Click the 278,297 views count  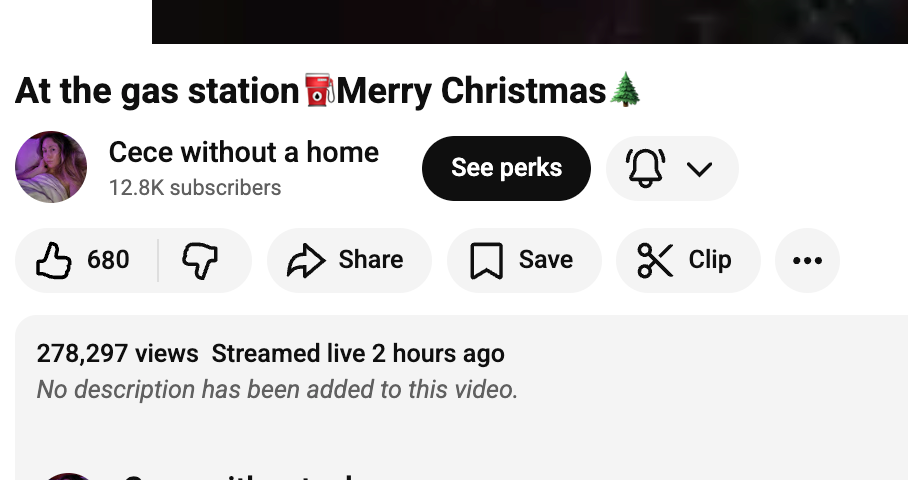[117, 353]
